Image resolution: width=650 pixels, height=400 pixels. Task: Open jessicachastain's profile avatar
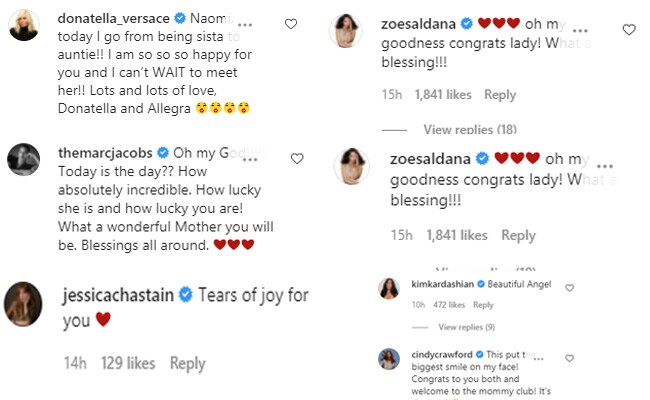coord(24,299)
